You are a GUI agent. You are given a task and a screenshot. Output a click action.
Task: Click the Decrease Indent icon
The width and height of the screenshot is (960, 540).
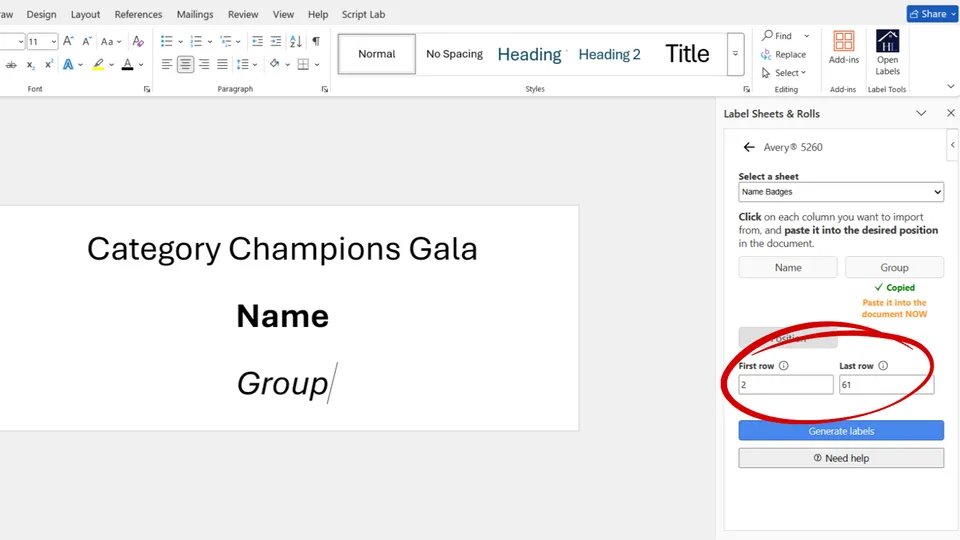pyautogui.click(x=257, y=41)
